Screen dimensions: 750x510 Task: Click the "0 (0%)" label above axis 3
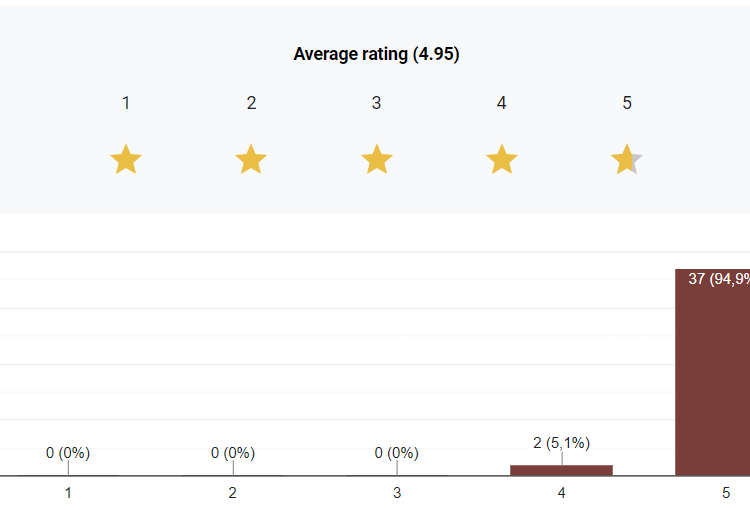pos(397,453)
